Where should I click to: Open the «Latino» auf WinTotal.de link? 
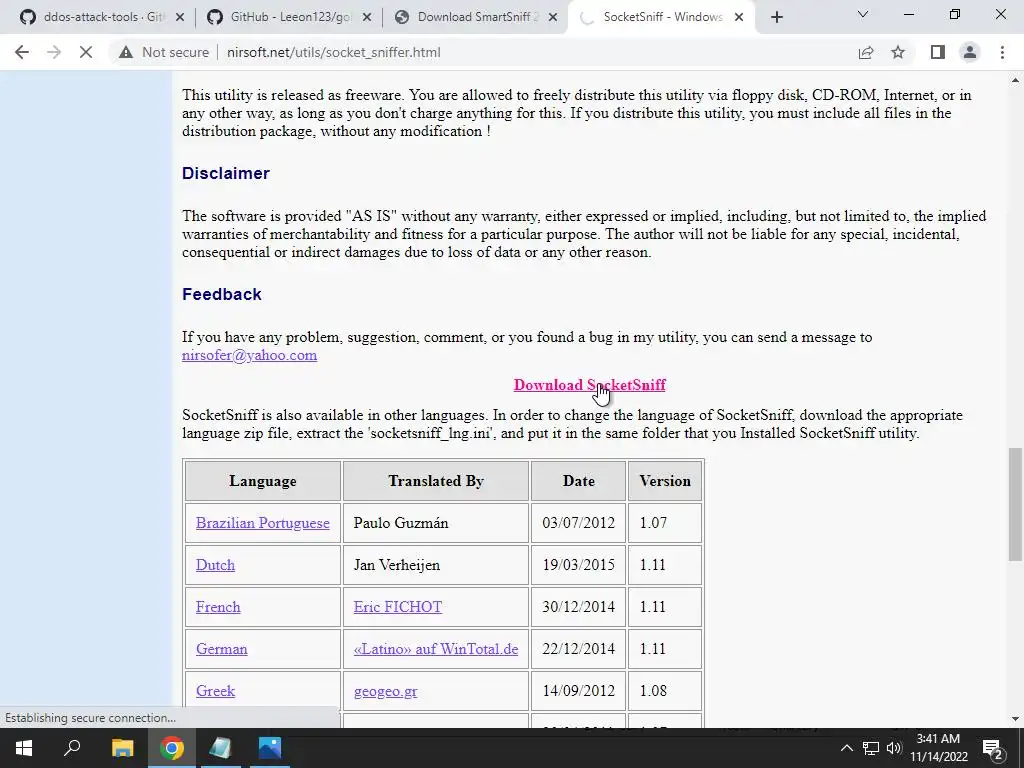click(436, 648)
